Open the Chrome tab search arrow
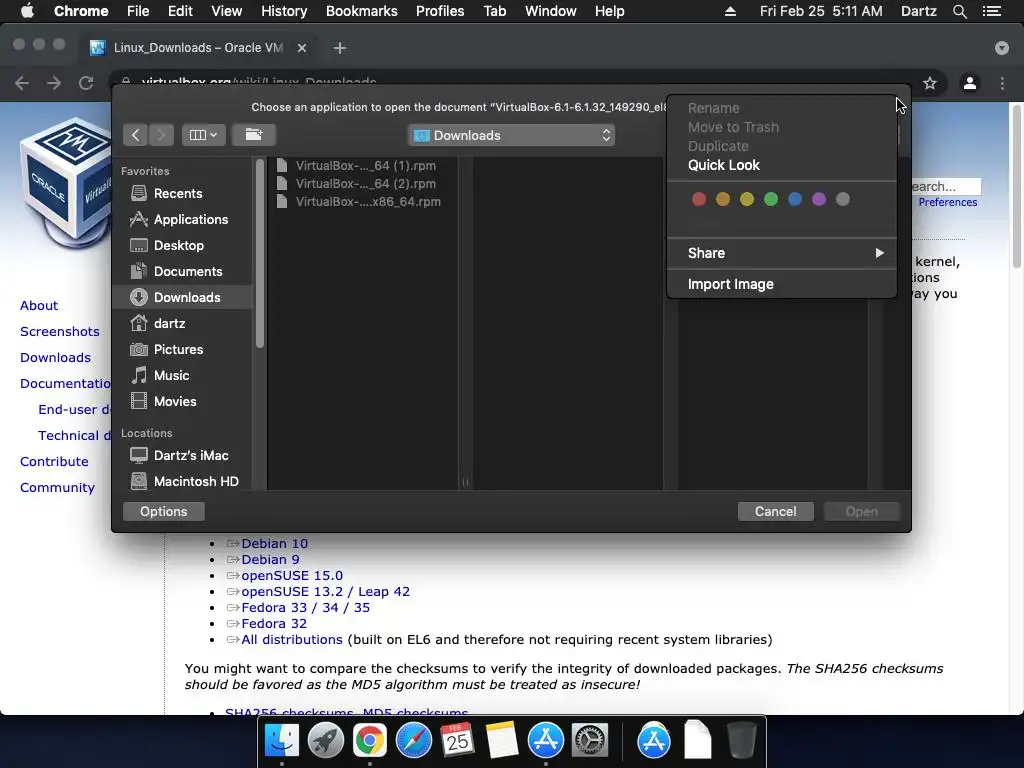This screenshot has height=768, width=1024. click(x=1002, y=48)
